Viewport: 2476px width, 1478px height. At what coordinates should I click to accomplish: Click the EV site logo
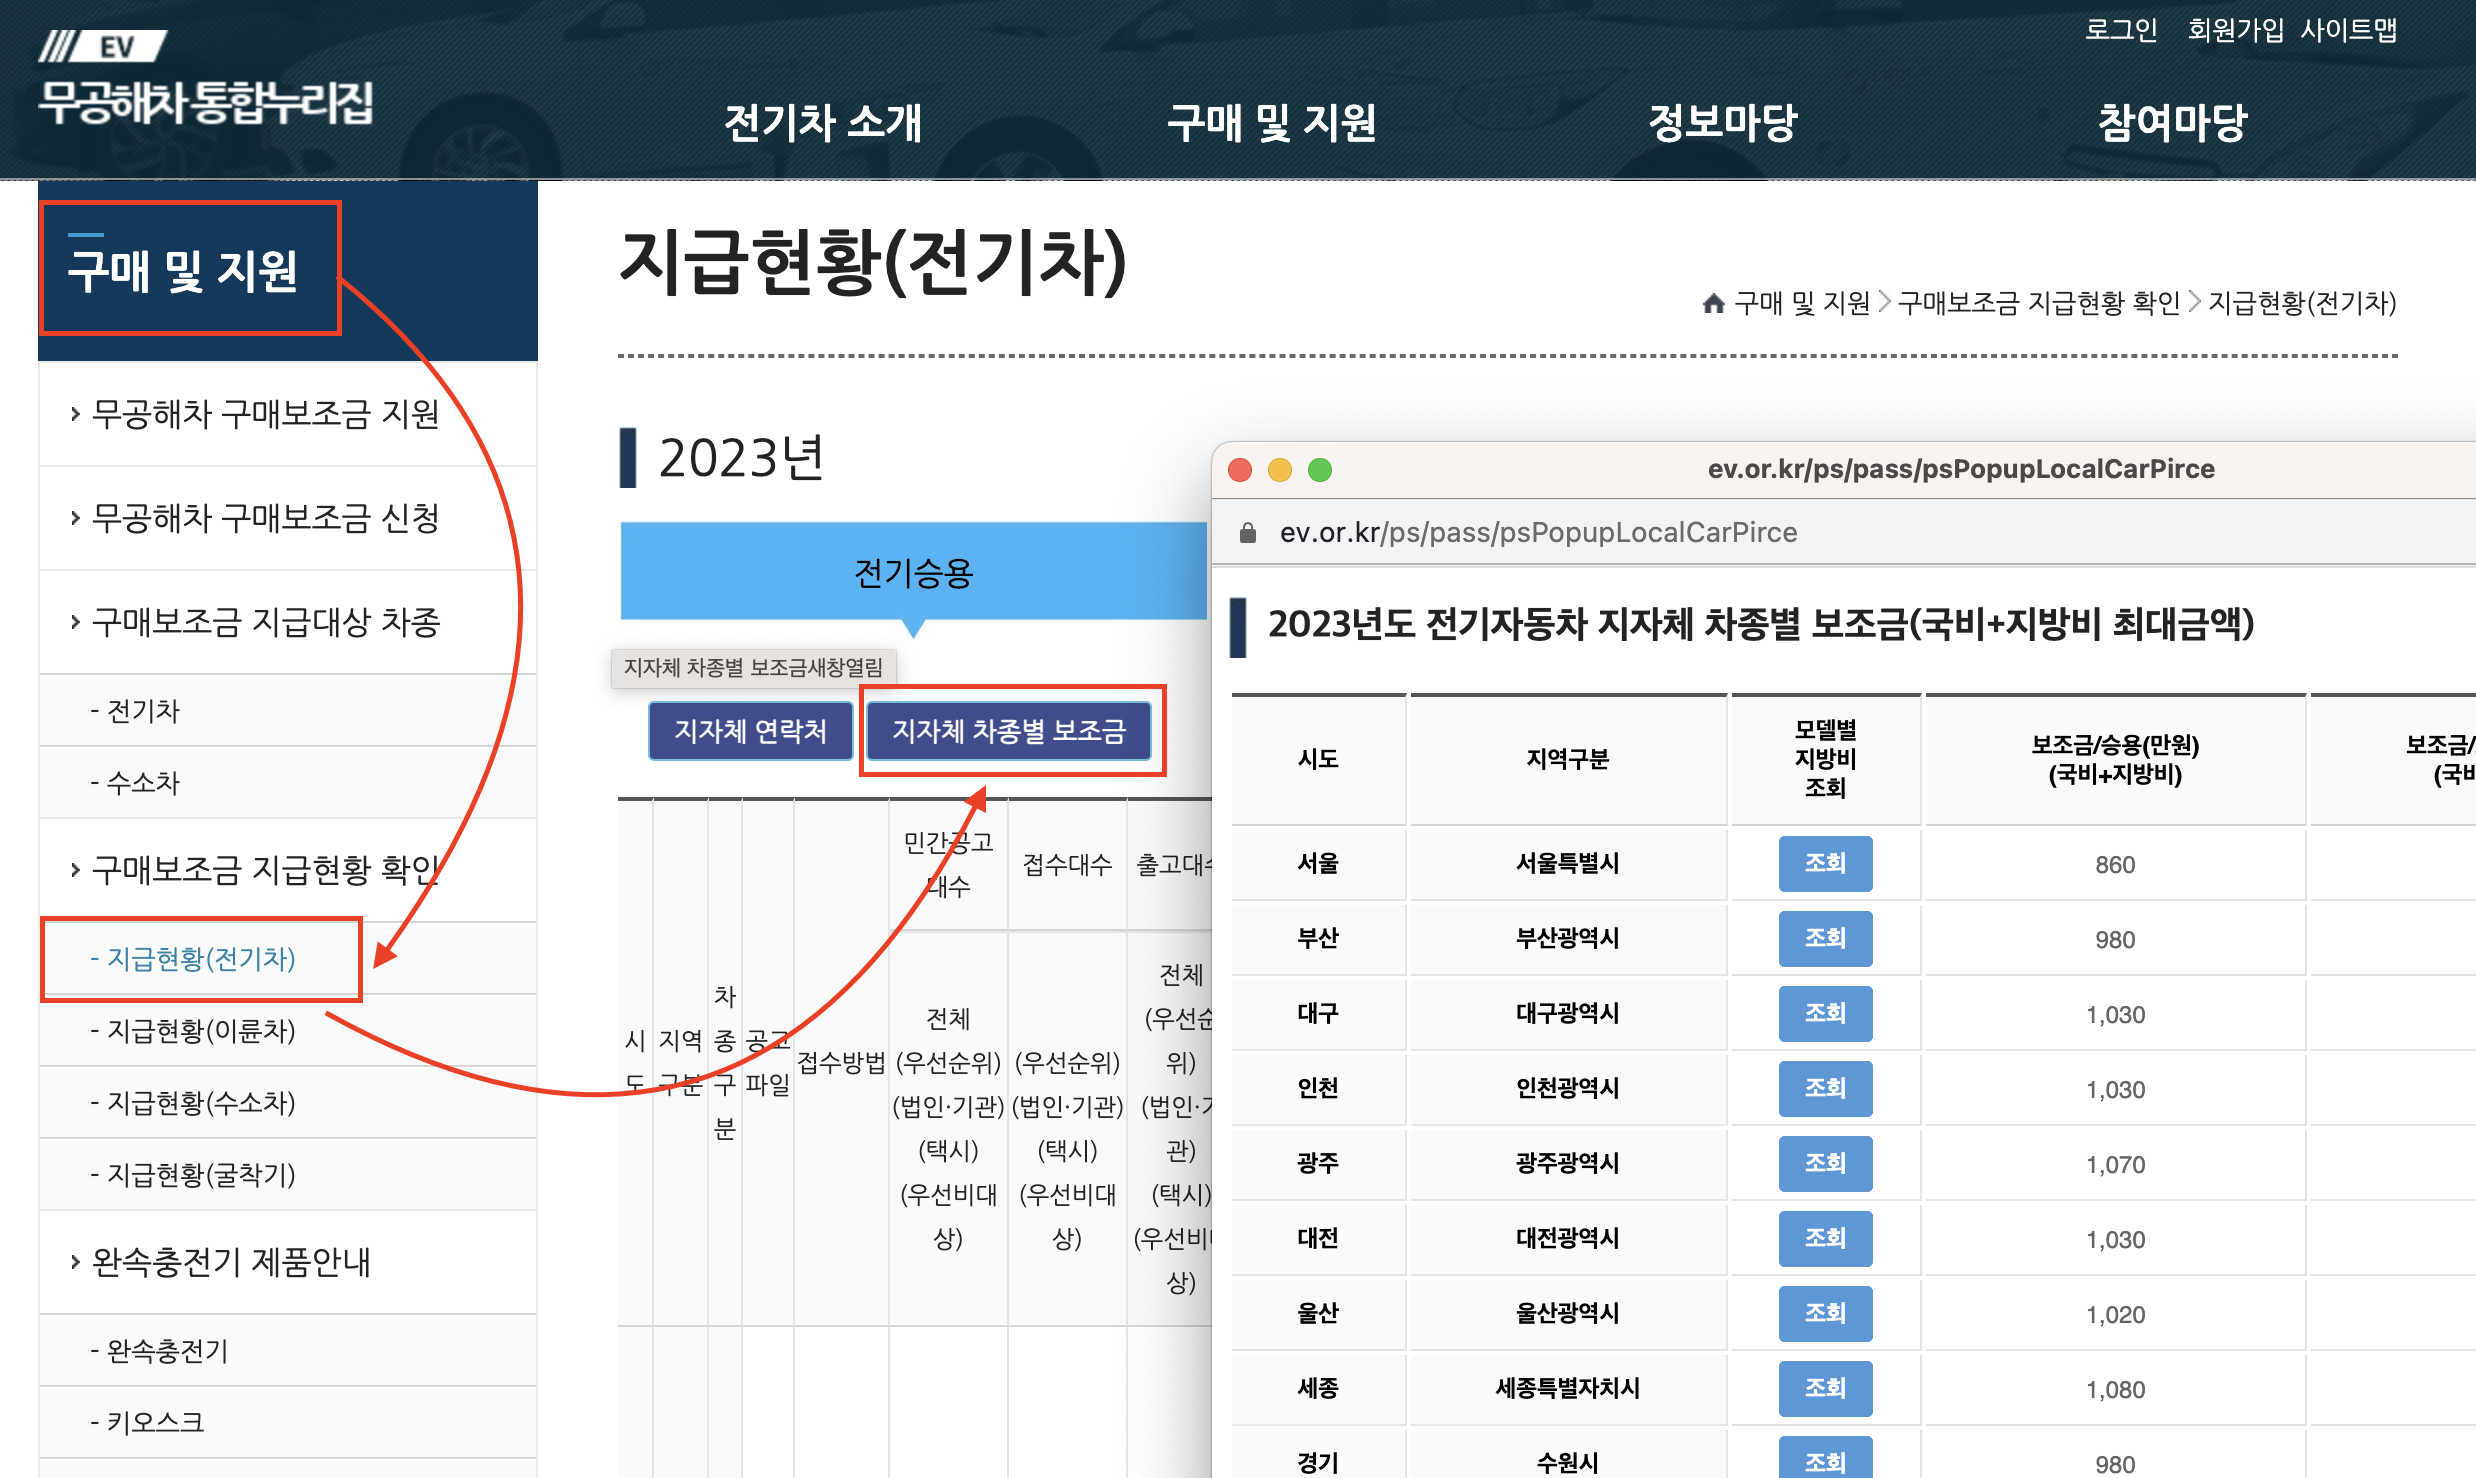coord(205,80)
